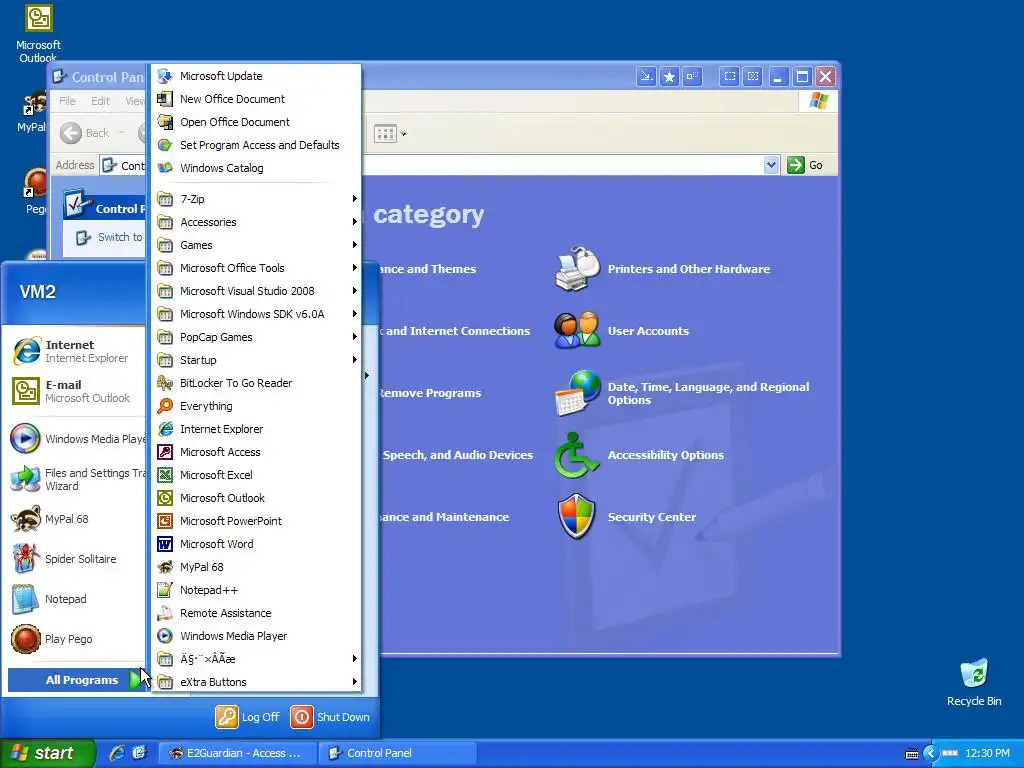This screenshot has width=1024, height=768.
Task: Expand the Accessories submenu arrow
Action: click(x=354, y=222)
